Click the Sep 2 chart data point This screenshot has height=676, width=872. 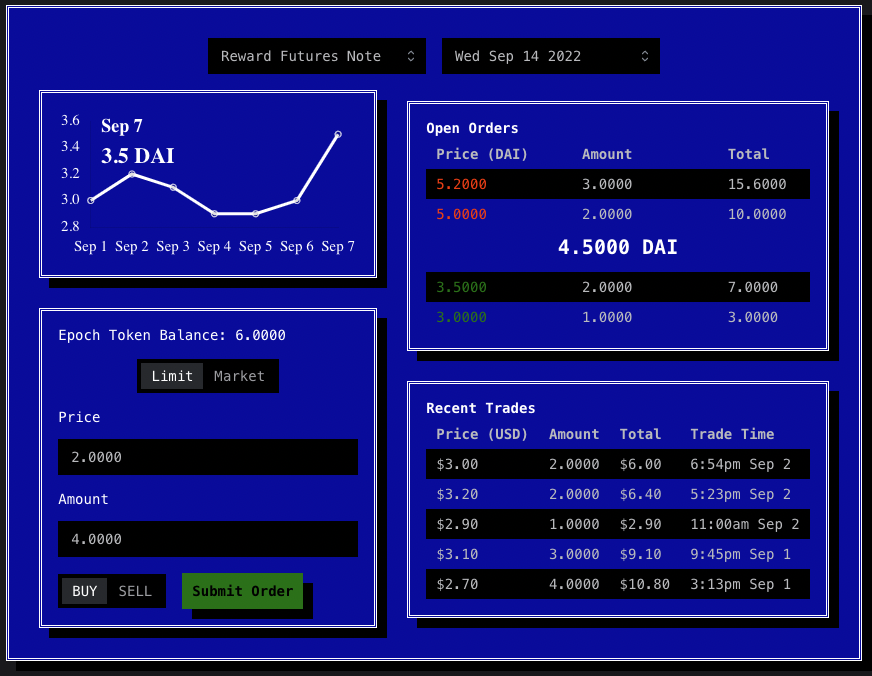point(132,174)
